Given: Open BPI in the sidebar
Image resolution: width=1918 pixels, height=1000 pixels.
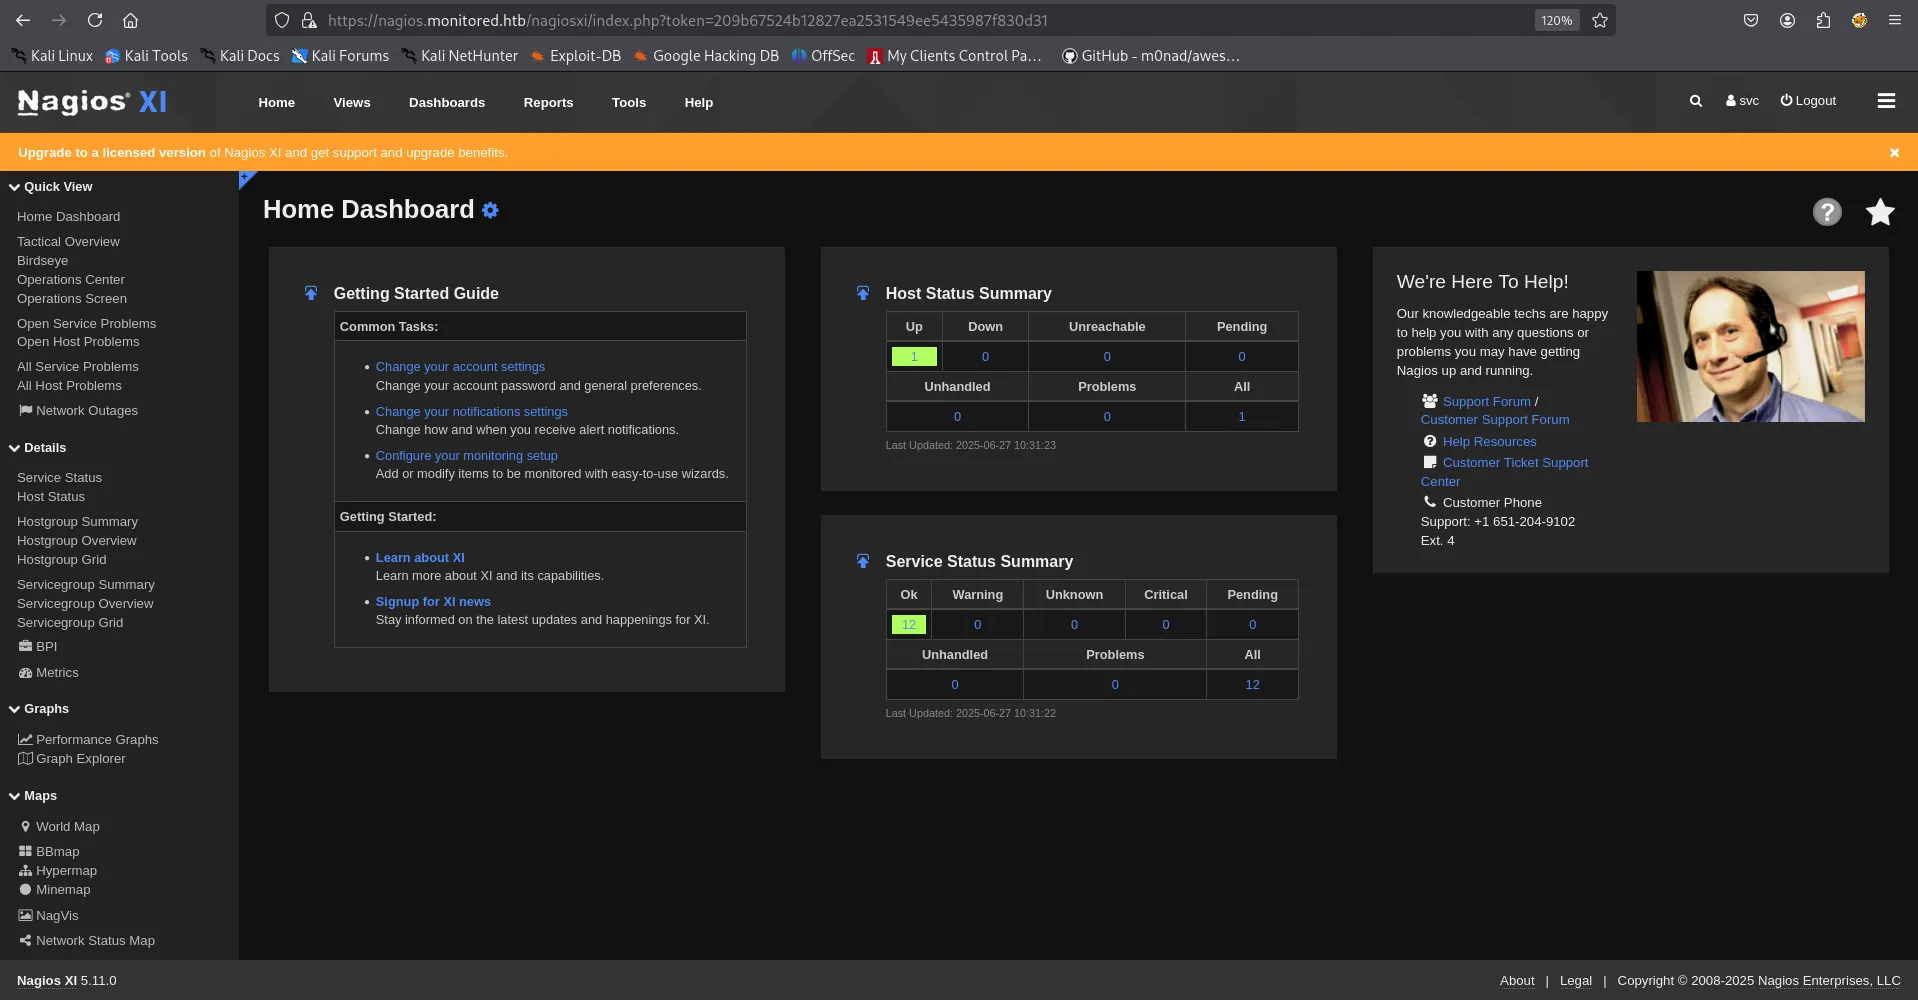Looking at the screenshot, I should pyautogui.click(x=38, y=647).
